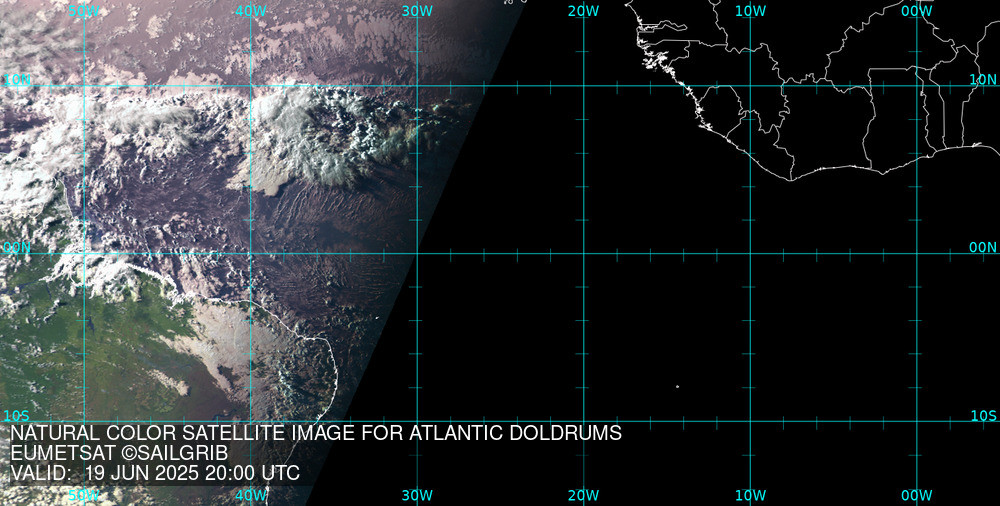1000x506 pixels.
Task: Select the 30W label along the bottom edge
Action: click(418, 495)
